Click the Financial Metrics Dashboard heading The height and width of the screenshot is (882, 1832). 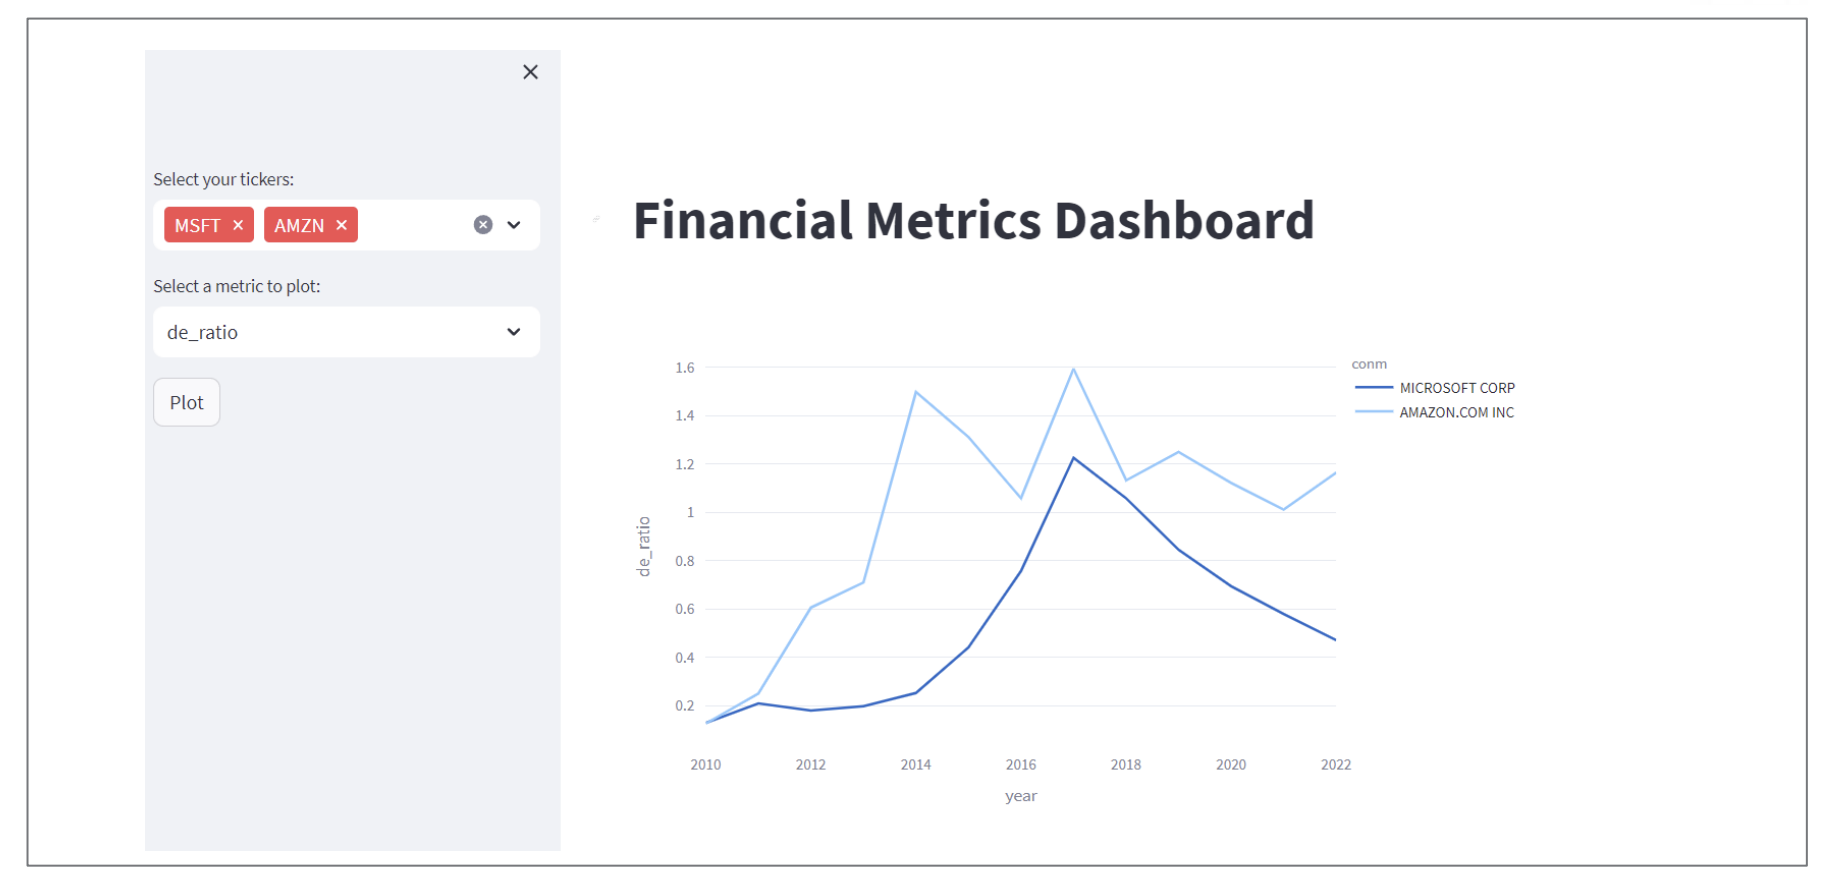(973, 221)
